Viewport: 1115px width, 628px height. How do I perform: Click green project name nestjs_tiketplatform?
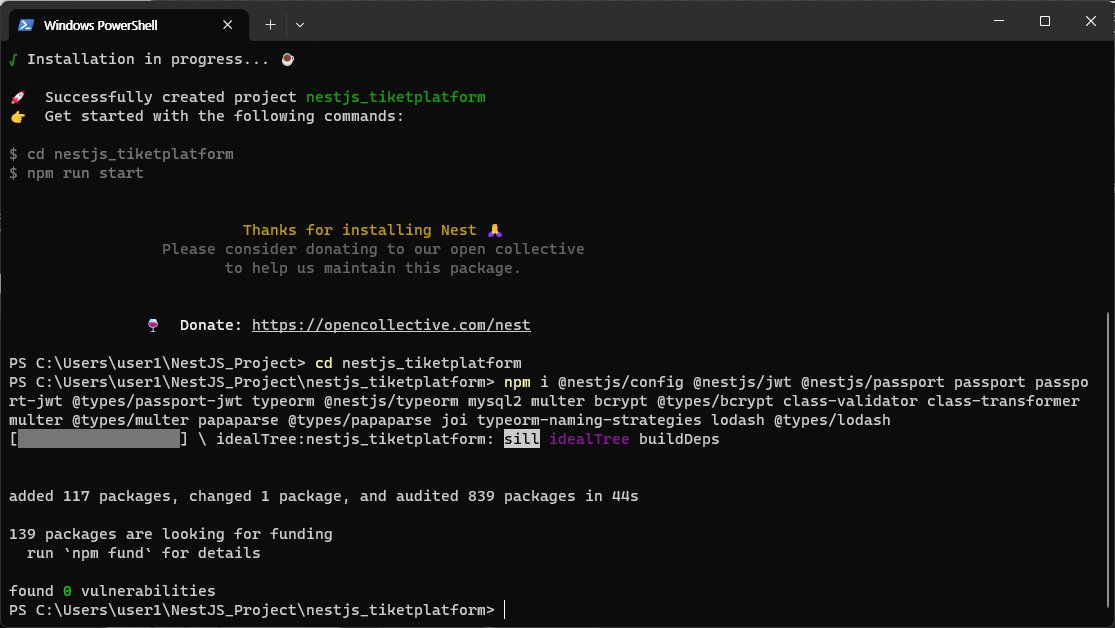point(395,97)
